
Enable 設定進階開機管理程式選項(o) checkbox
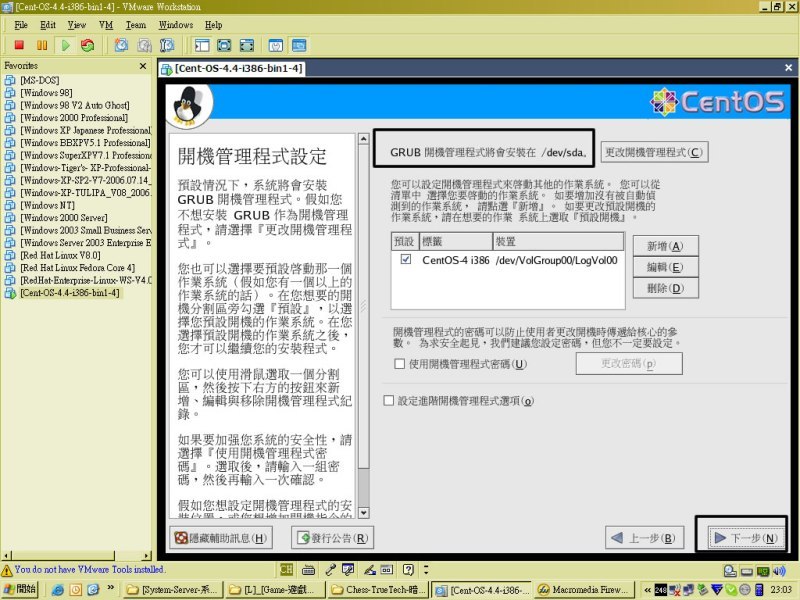pos(389,401)
